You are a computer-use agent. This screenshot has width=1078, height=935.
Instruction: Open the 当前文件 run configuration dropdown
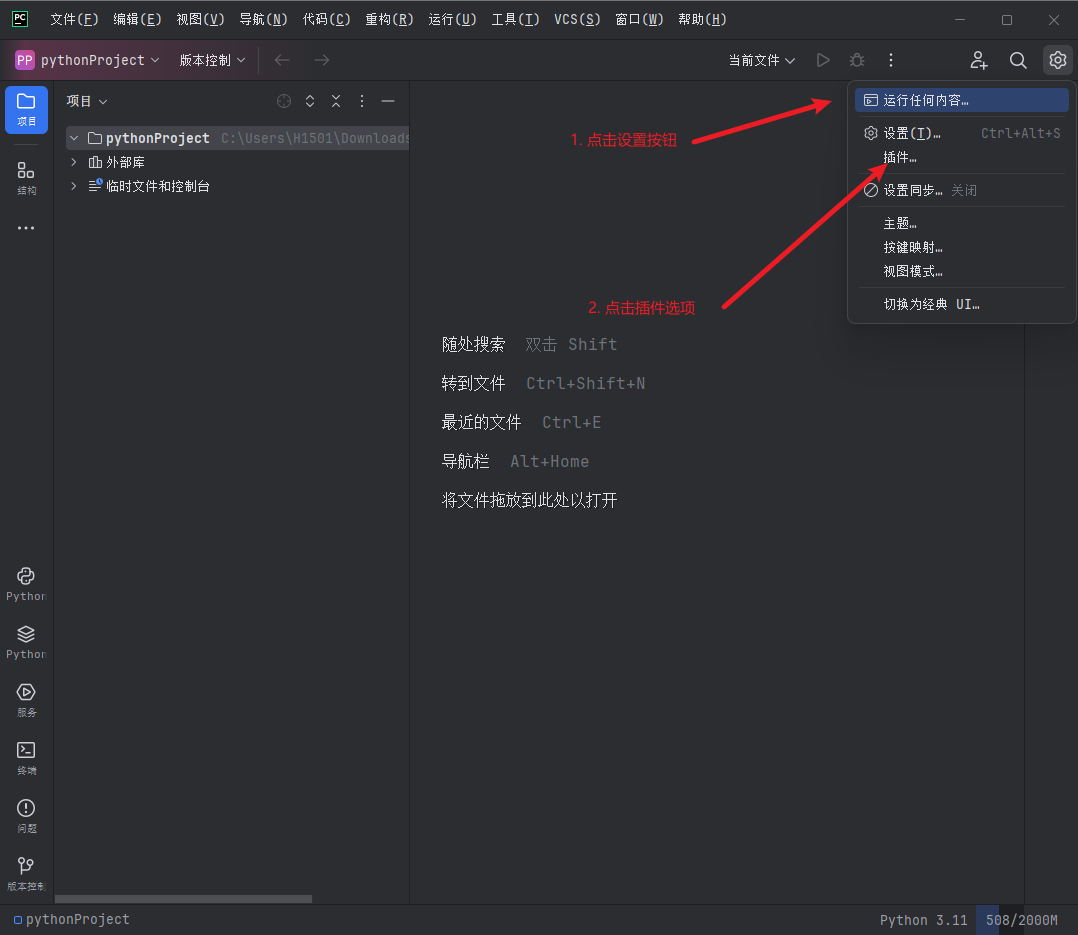762,60
